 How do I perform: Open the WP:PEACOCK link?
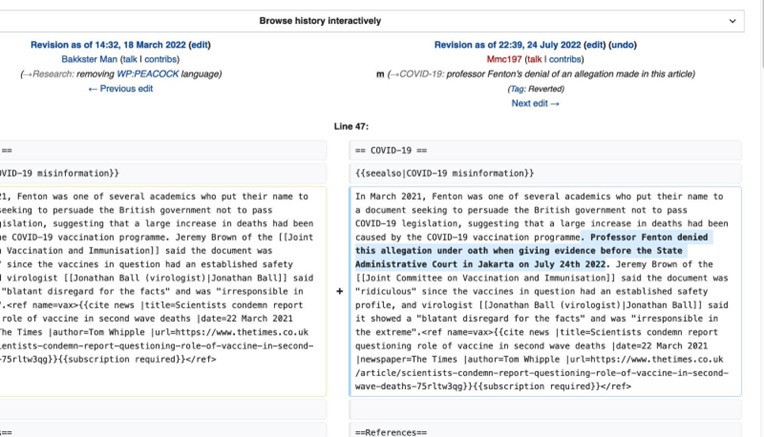[148, 74]
